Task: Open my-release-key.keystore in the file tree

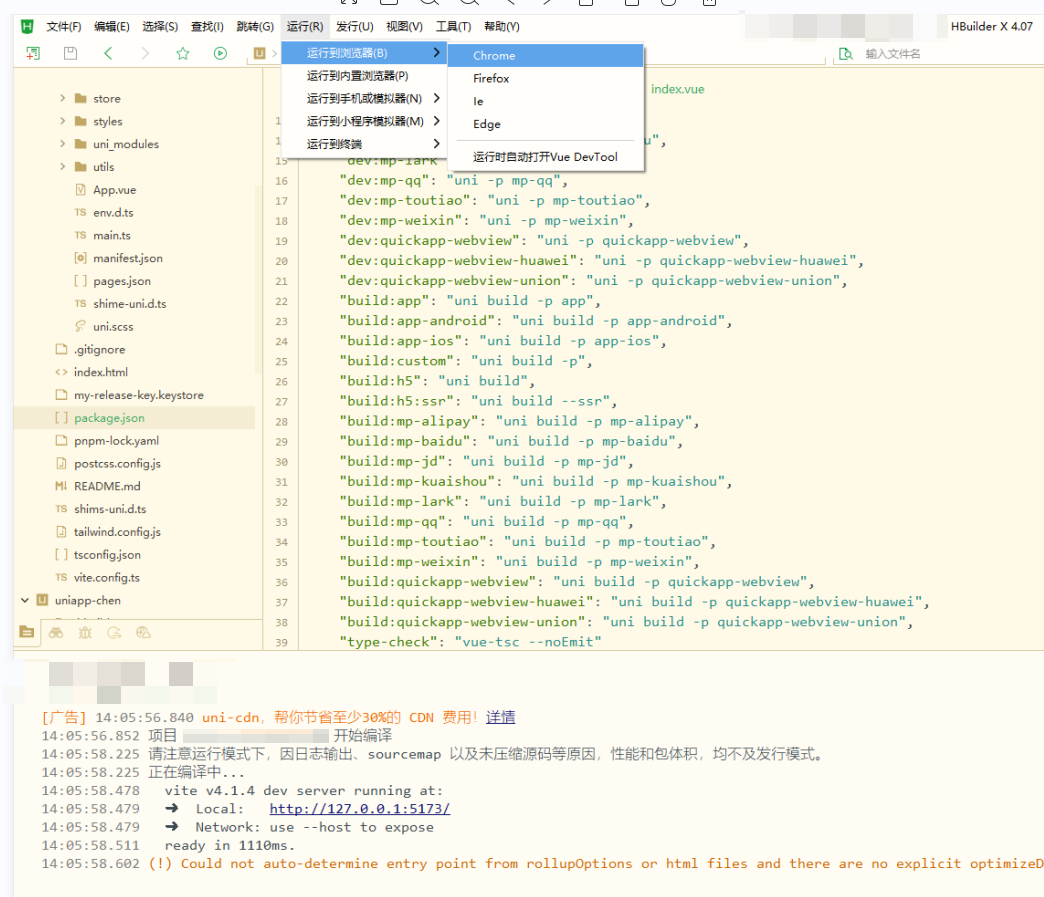Action: point(138,395)
